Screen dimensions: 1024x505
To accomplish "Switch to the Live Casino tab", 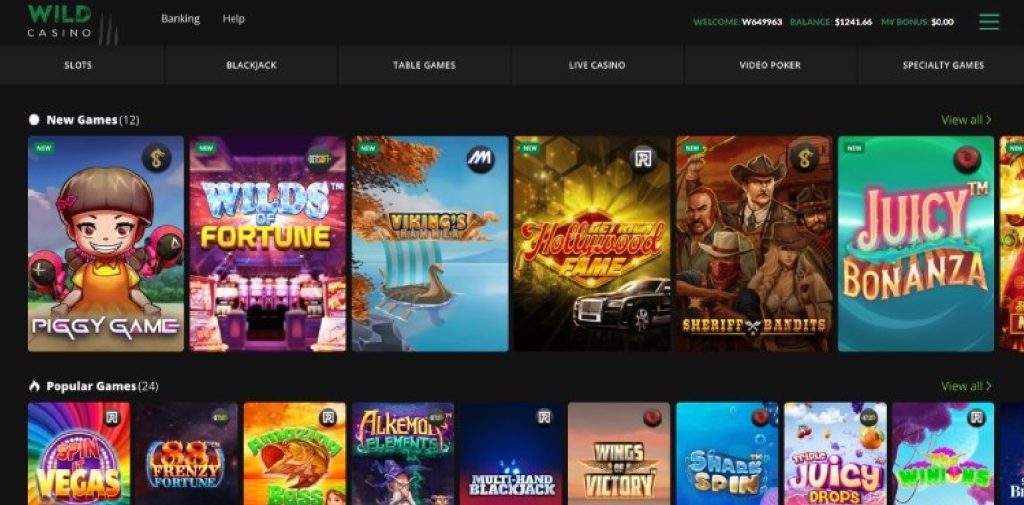I will [x=597, y=65].
